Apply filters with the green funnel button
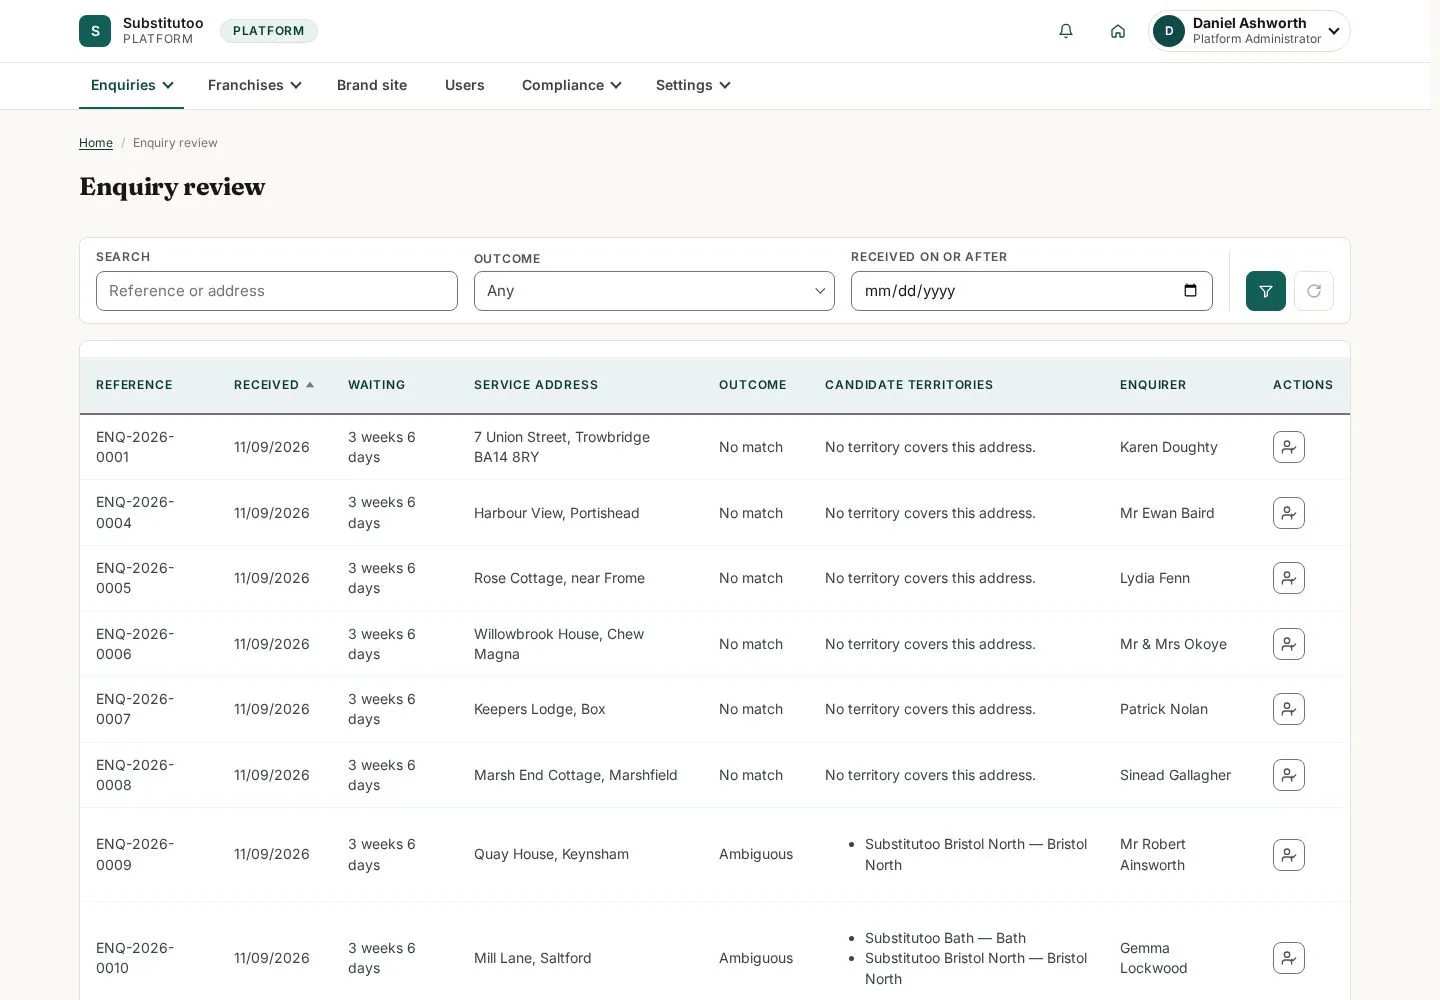 [x=1266, y=291]
